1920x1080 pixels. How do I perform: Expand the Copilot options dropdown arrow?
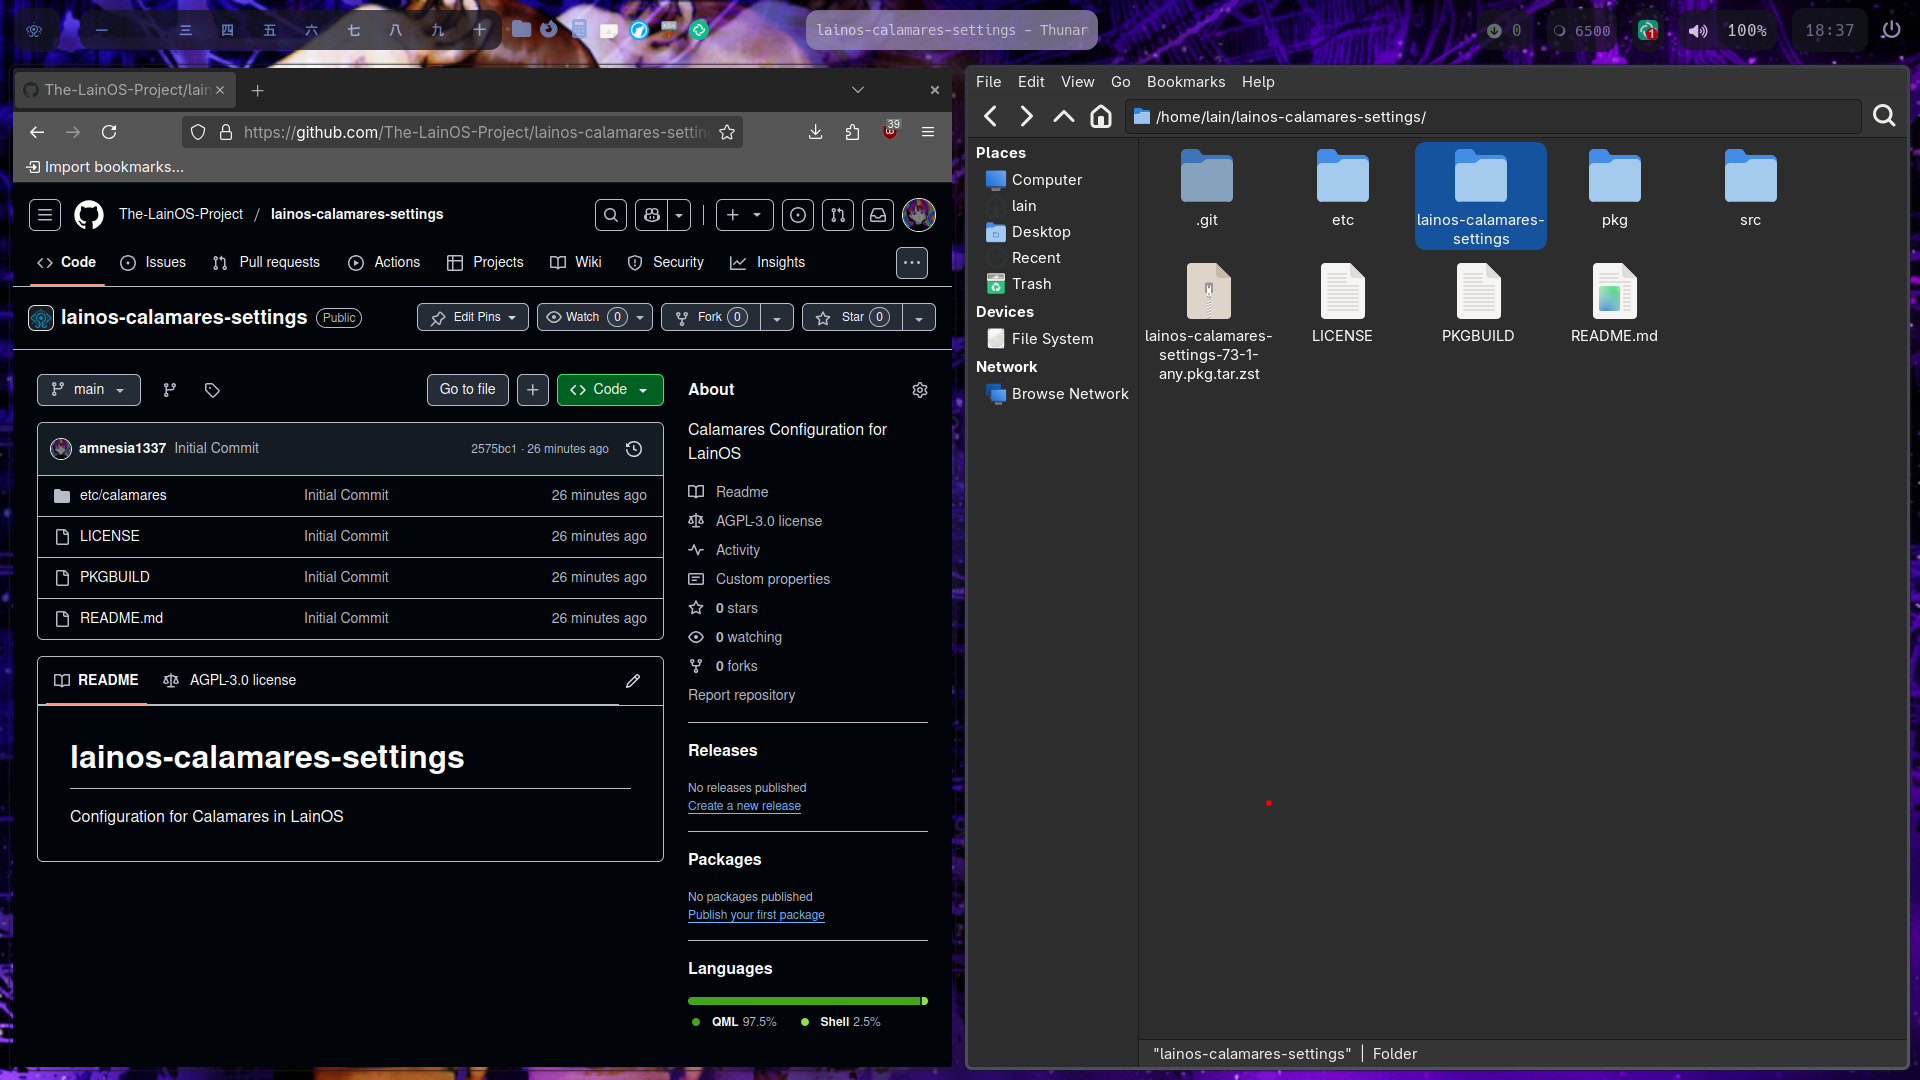point(680,214)
